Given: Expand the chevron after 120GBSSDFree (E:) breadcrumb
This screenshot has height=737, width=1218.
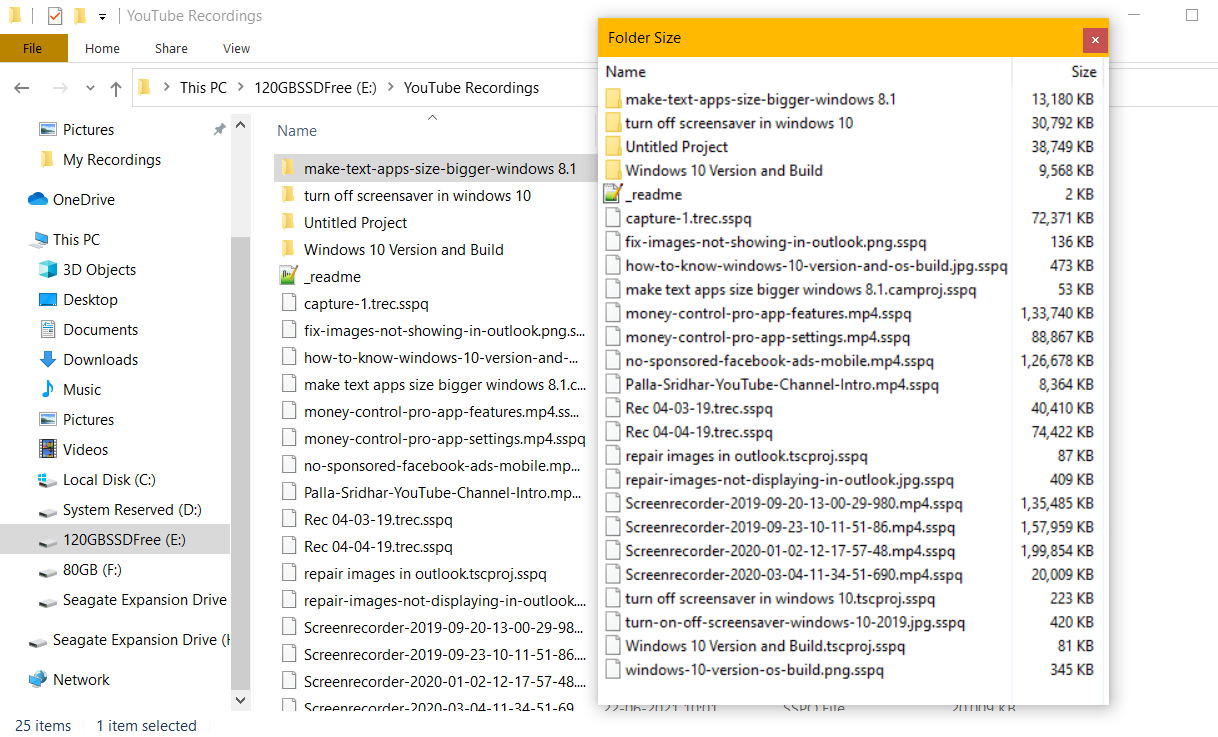Looking at the screenshot, I should 390,88.
